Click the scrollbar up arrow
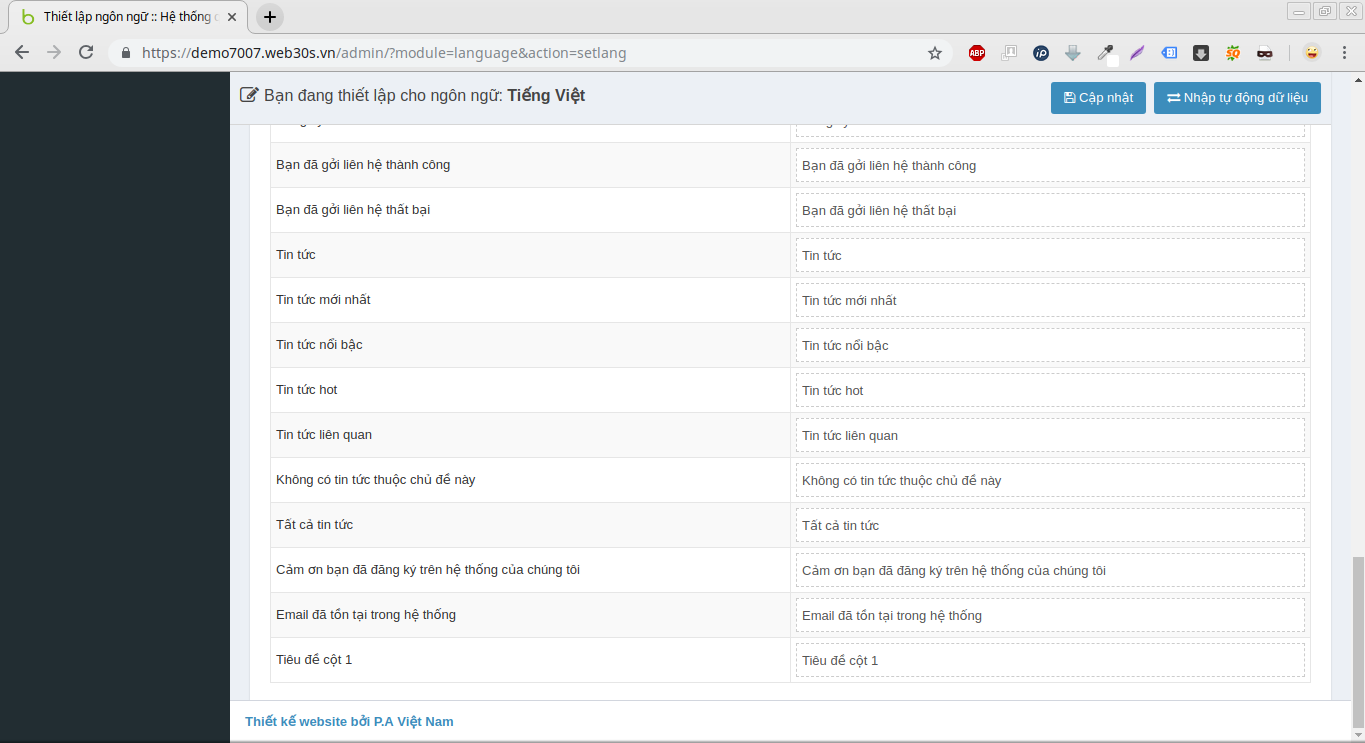This screenshot has height=743, width=1365. 1357,79
